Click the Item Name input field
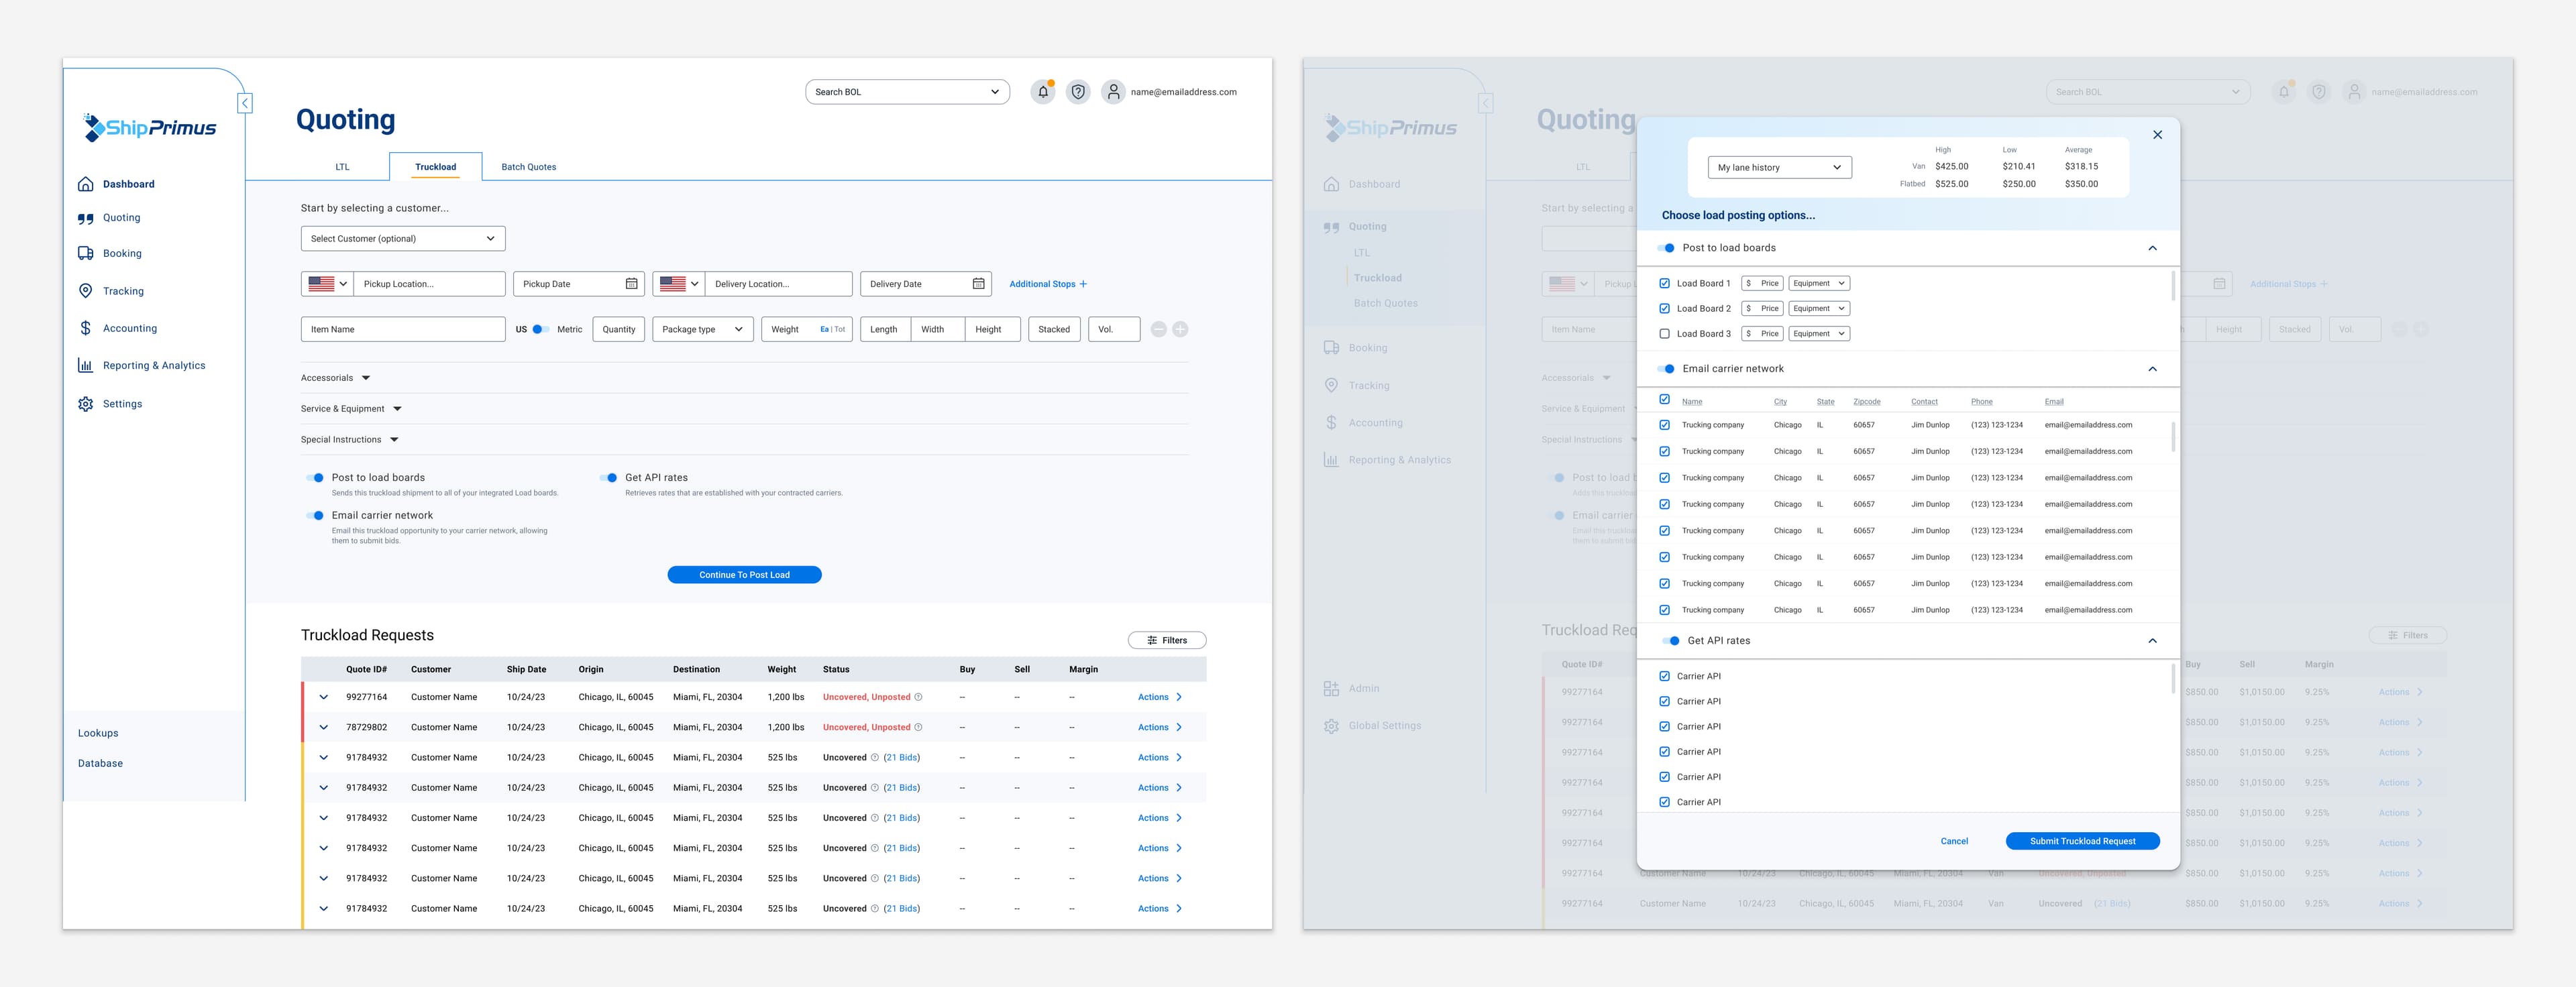The width and height of the screenshot is (2576, 987). coord(403,329)
